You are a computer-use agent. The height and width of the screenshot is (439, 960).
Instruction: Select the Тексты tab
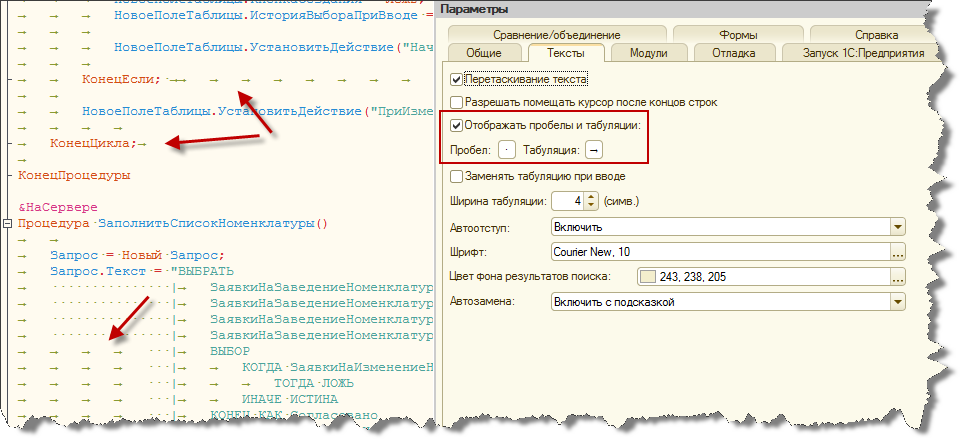click(x=566, y=53)
